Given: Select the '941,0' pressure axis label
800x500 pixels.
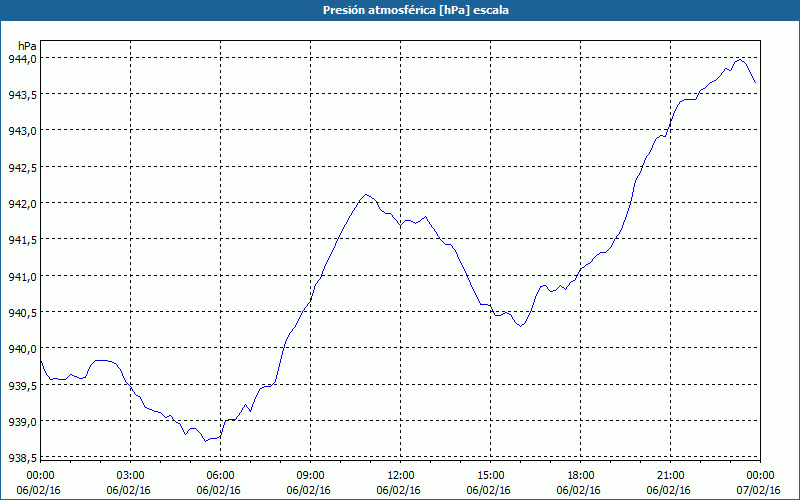Looking at the screenshot, I should 22,277.
